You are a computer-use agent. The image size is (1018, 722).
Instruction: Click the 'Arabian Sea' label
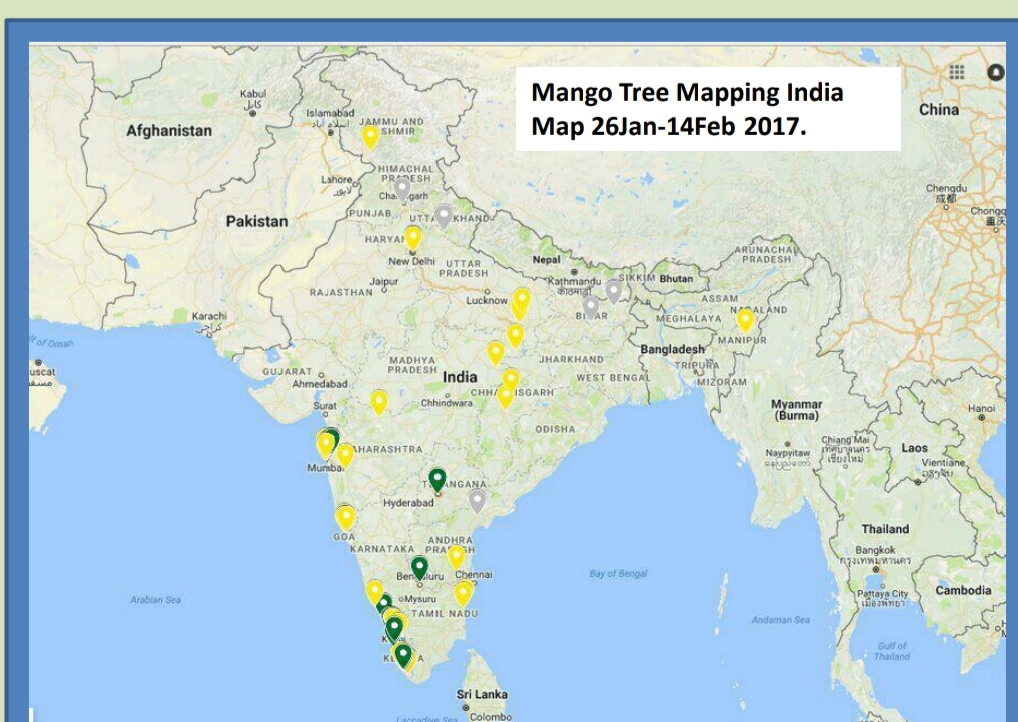(155, 600)
